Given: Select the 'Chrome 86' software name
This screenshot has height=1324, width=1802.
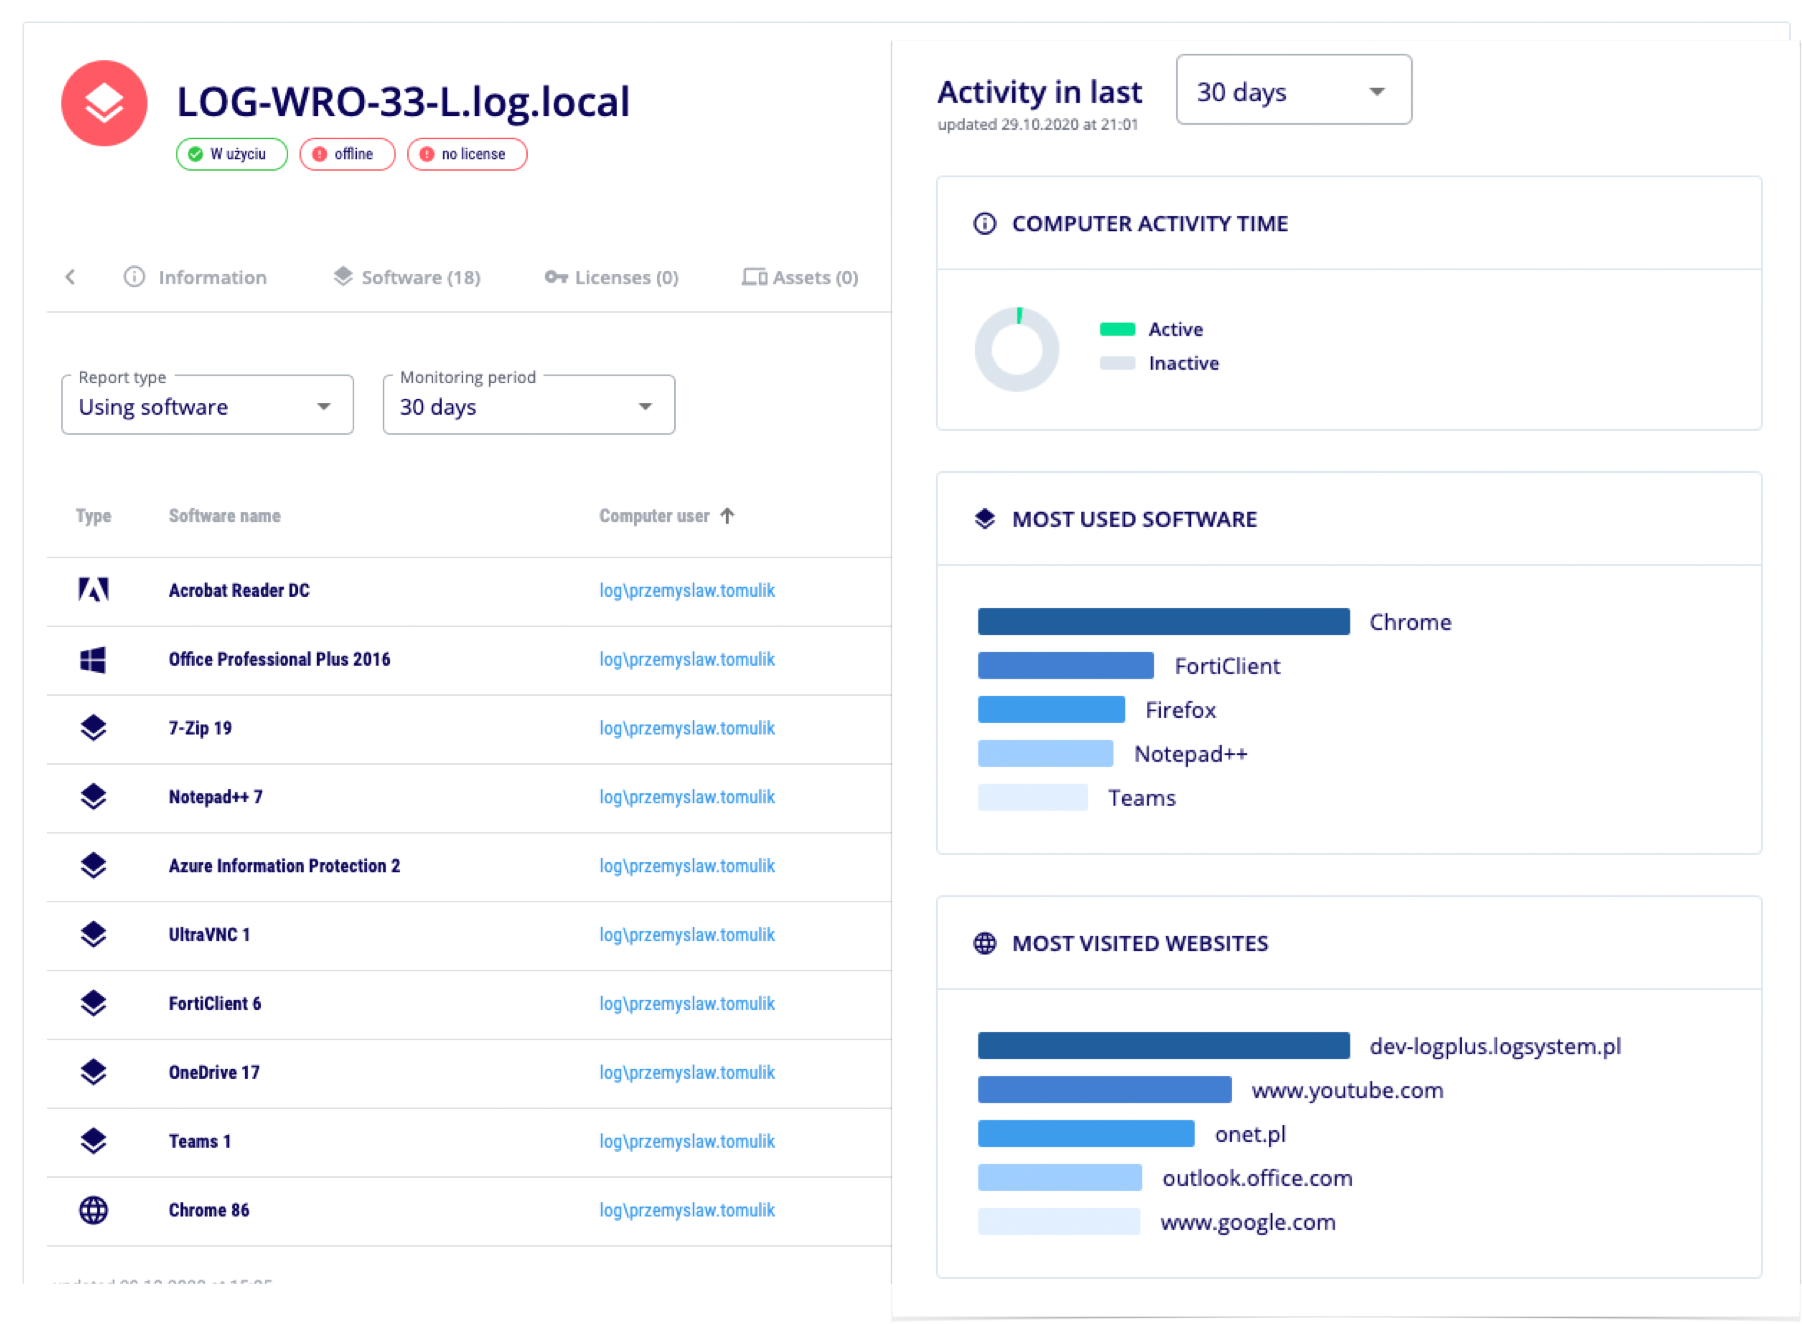Looking at the screenshot, I should coord(209,1210).
